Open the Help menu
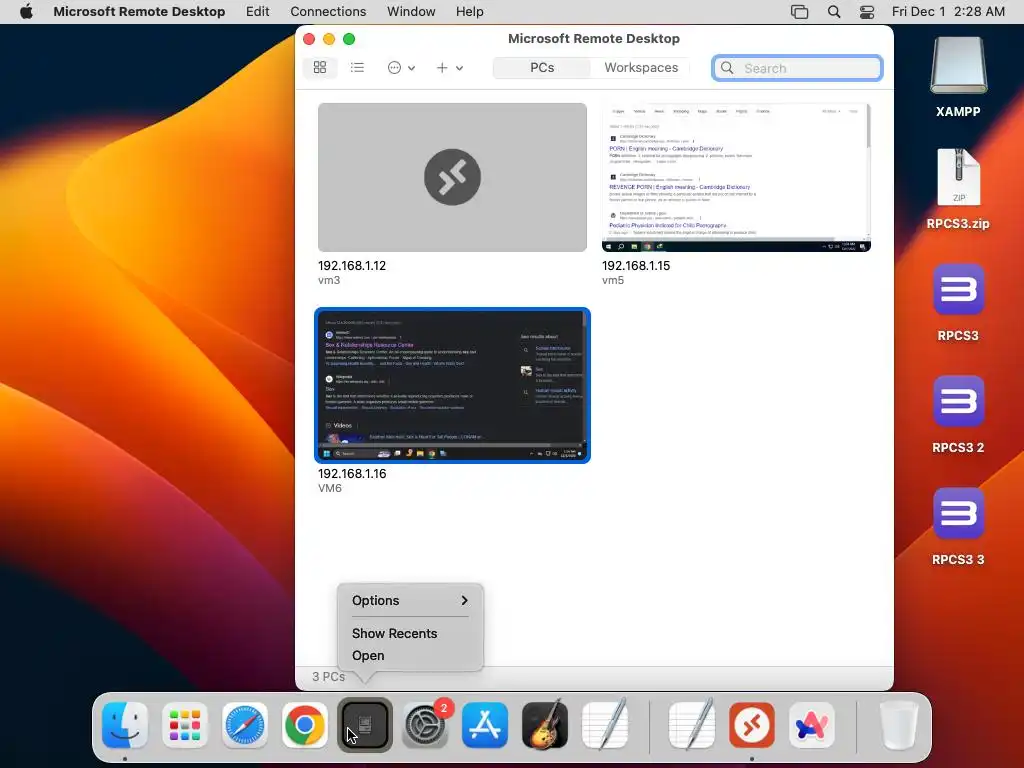This screenshot has width=1024, height=768. (470, 12)
